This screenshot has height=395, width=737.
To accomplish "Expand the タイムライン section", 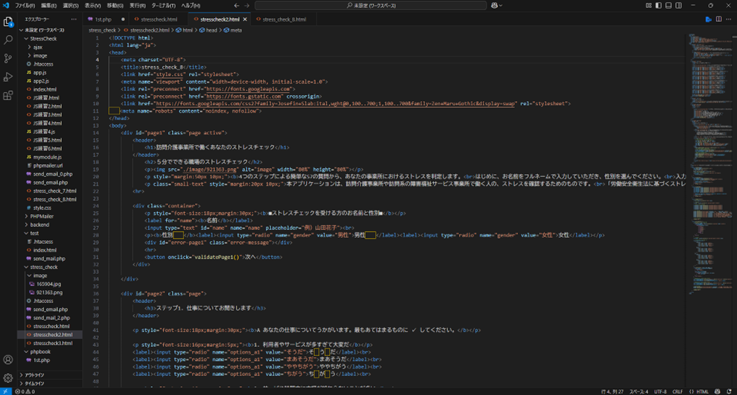I will [50, 383].
